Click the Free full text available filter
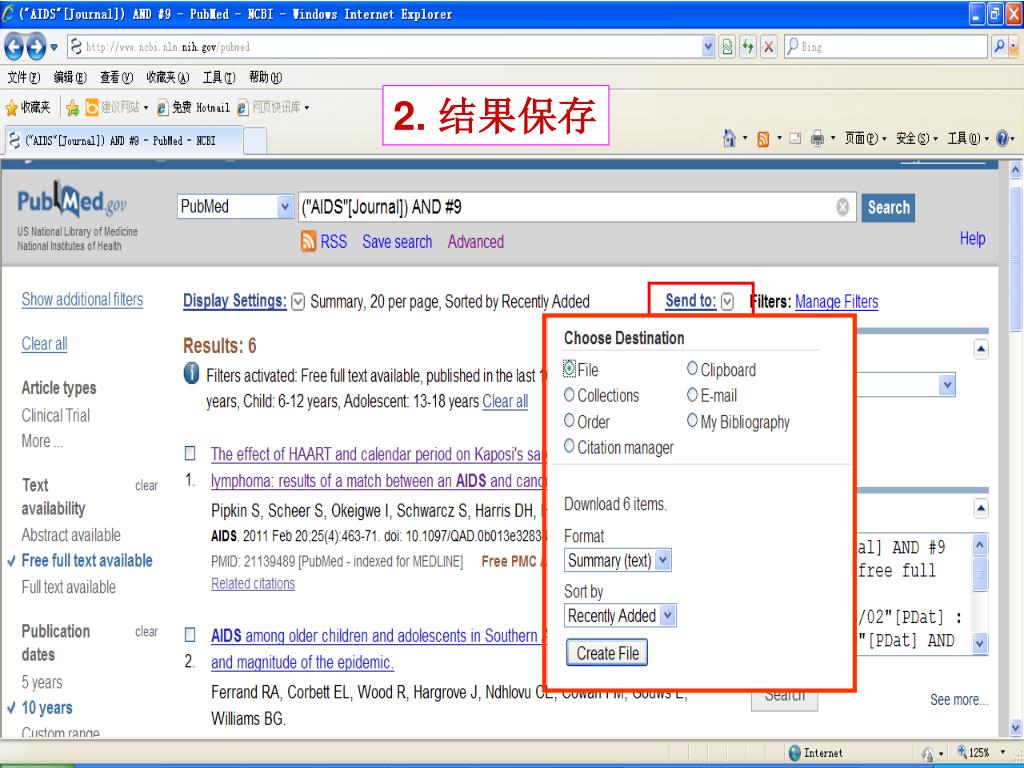Viewport: 1024px width, 768px height. 87,560
